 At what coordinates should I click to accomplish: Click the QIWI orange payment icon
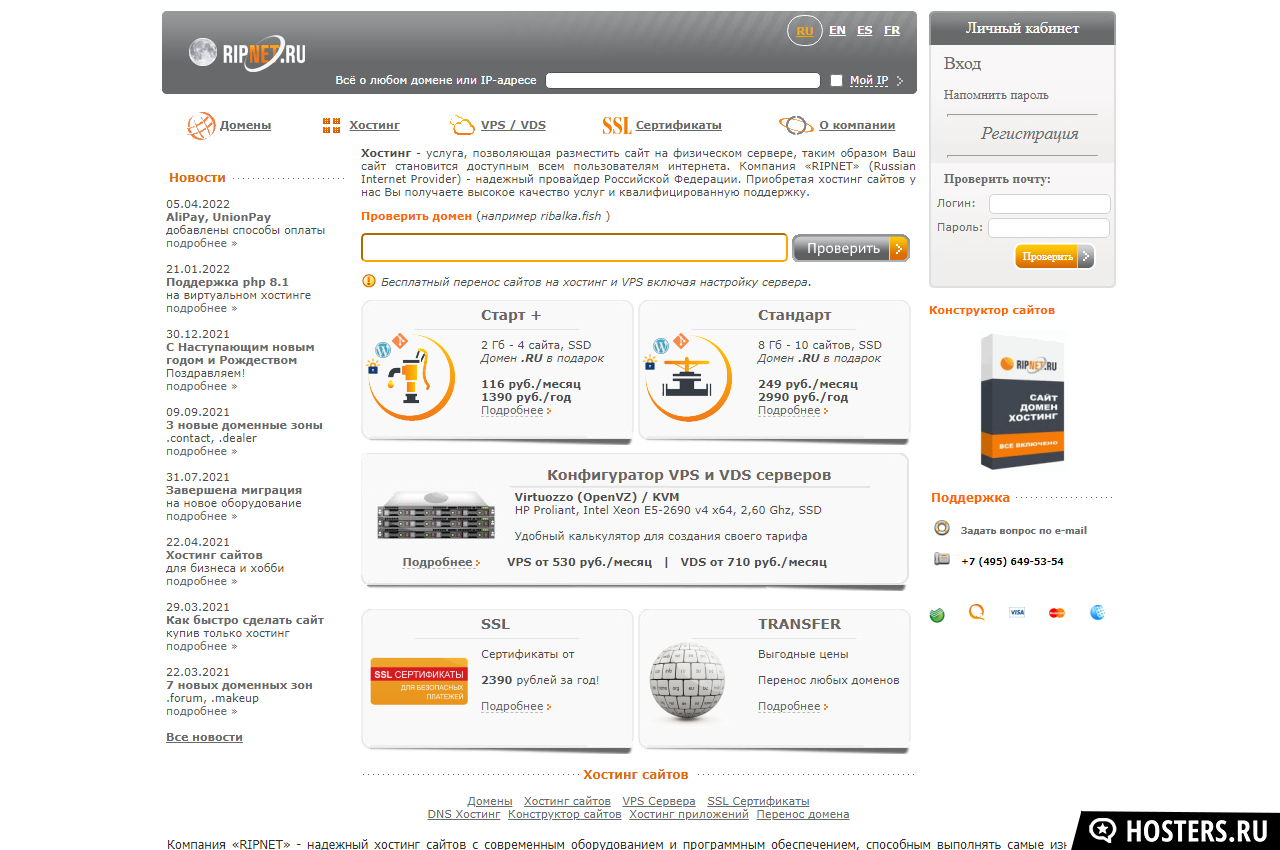977,613
